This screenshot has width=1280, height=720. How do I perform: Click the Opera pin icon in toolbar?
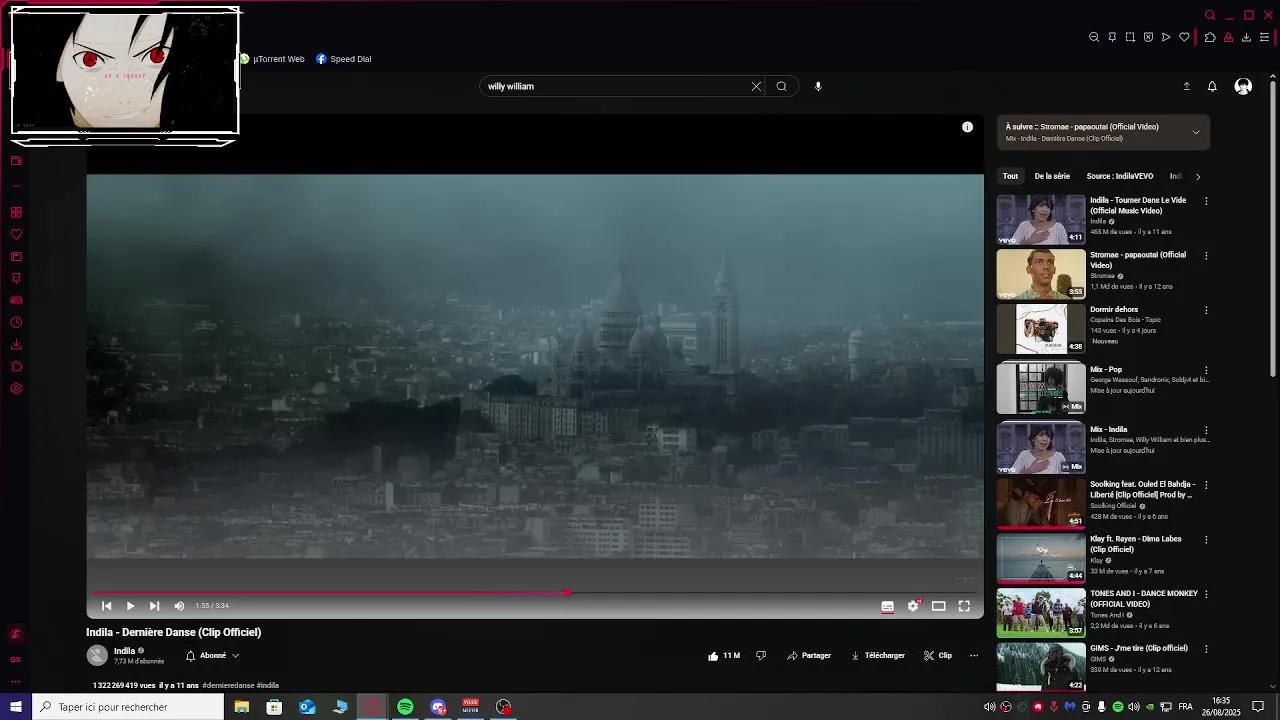[1112, 37]
